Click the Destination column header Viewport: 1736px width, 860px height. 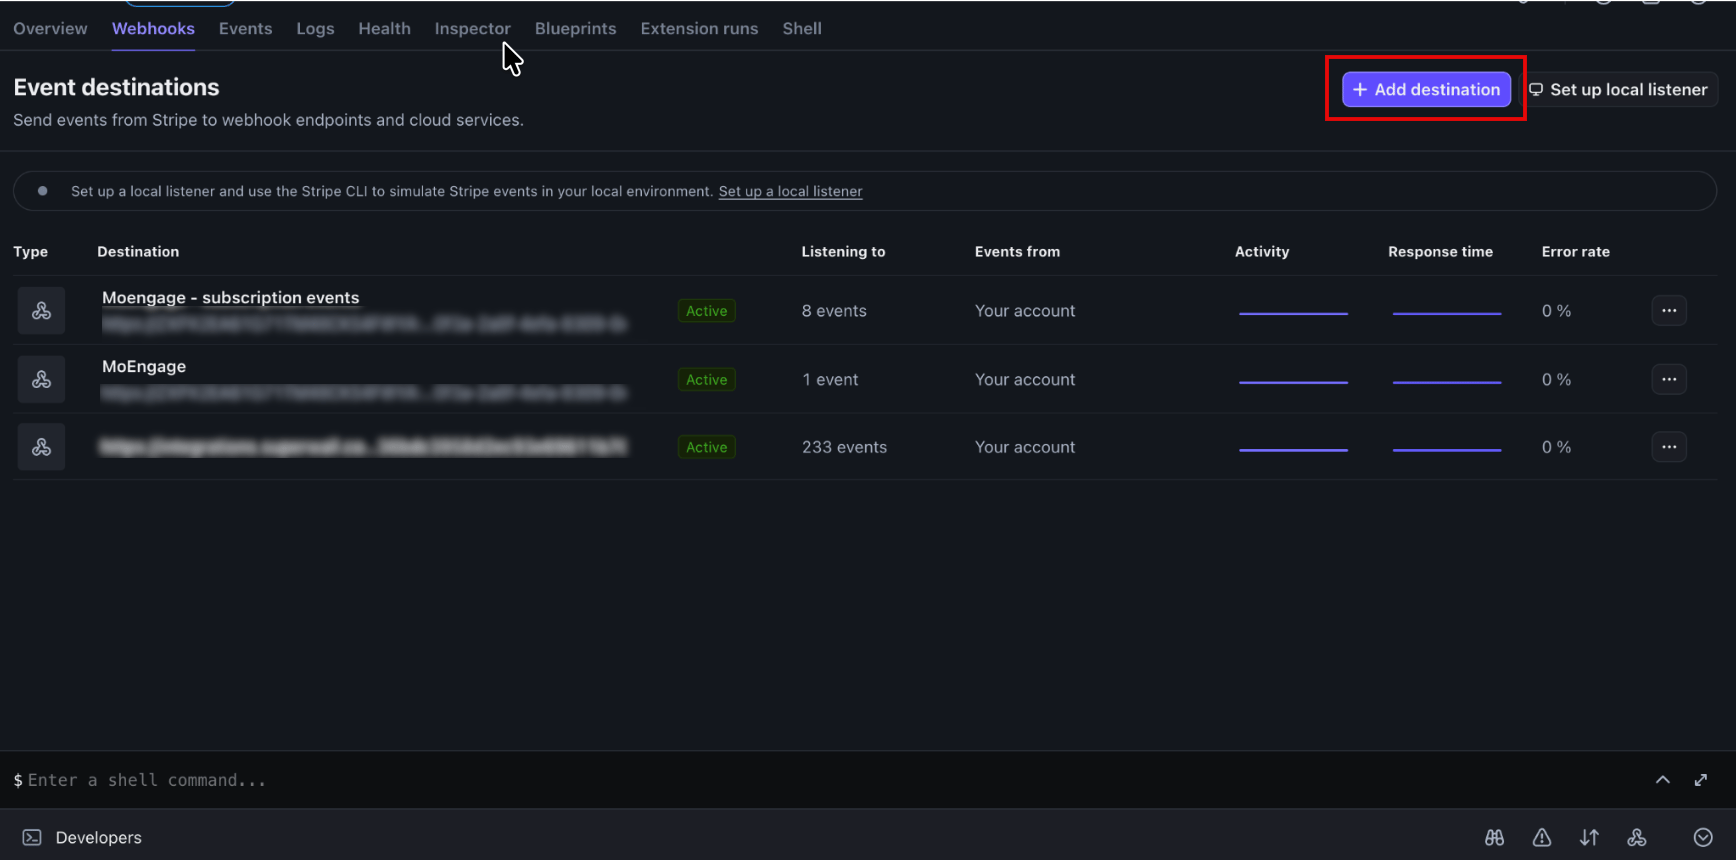tap(138, 252)
